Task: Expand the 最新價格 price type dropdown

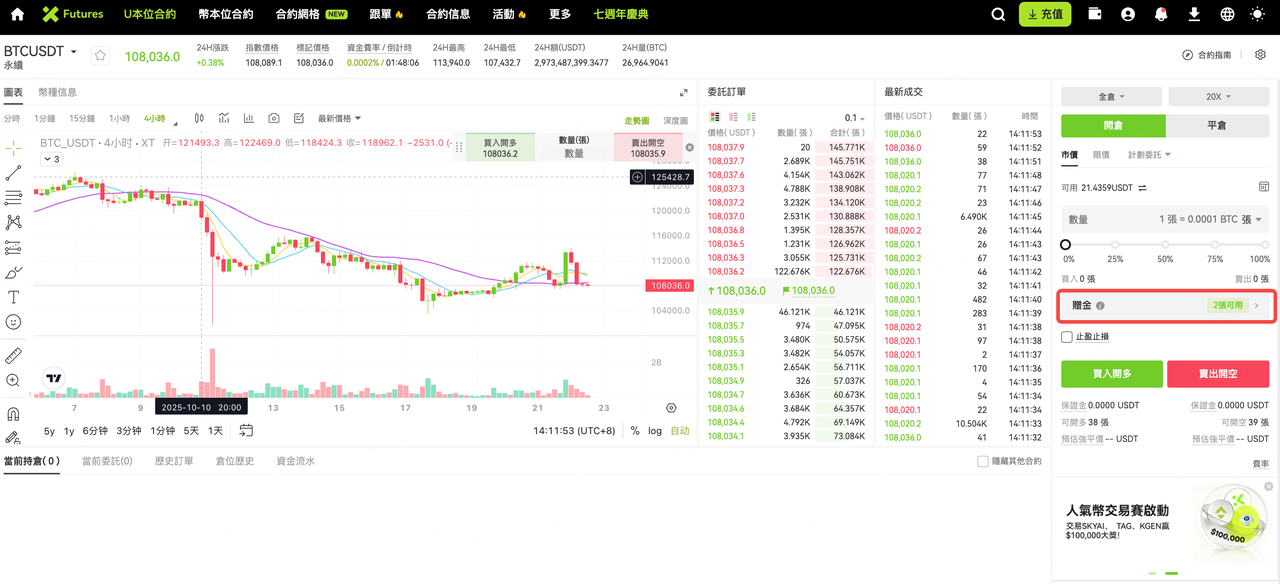Action: (340, 118)
